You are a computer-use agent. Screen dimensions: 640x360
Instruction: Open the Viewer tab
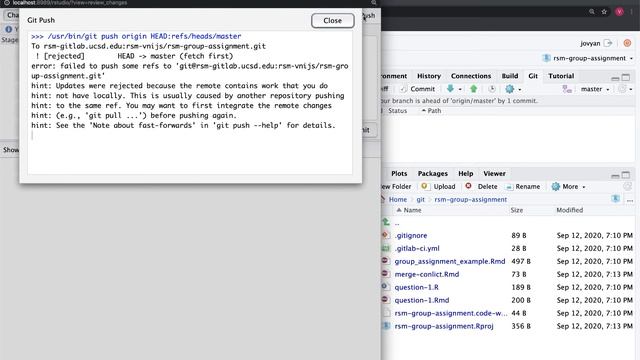494,173
